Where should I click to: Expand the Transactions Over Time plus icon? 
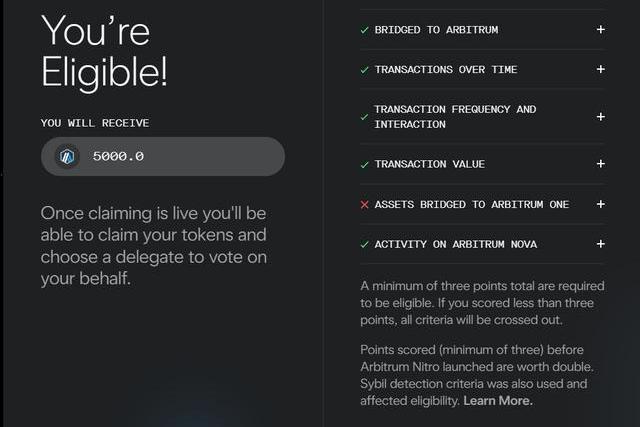(600, 70)
